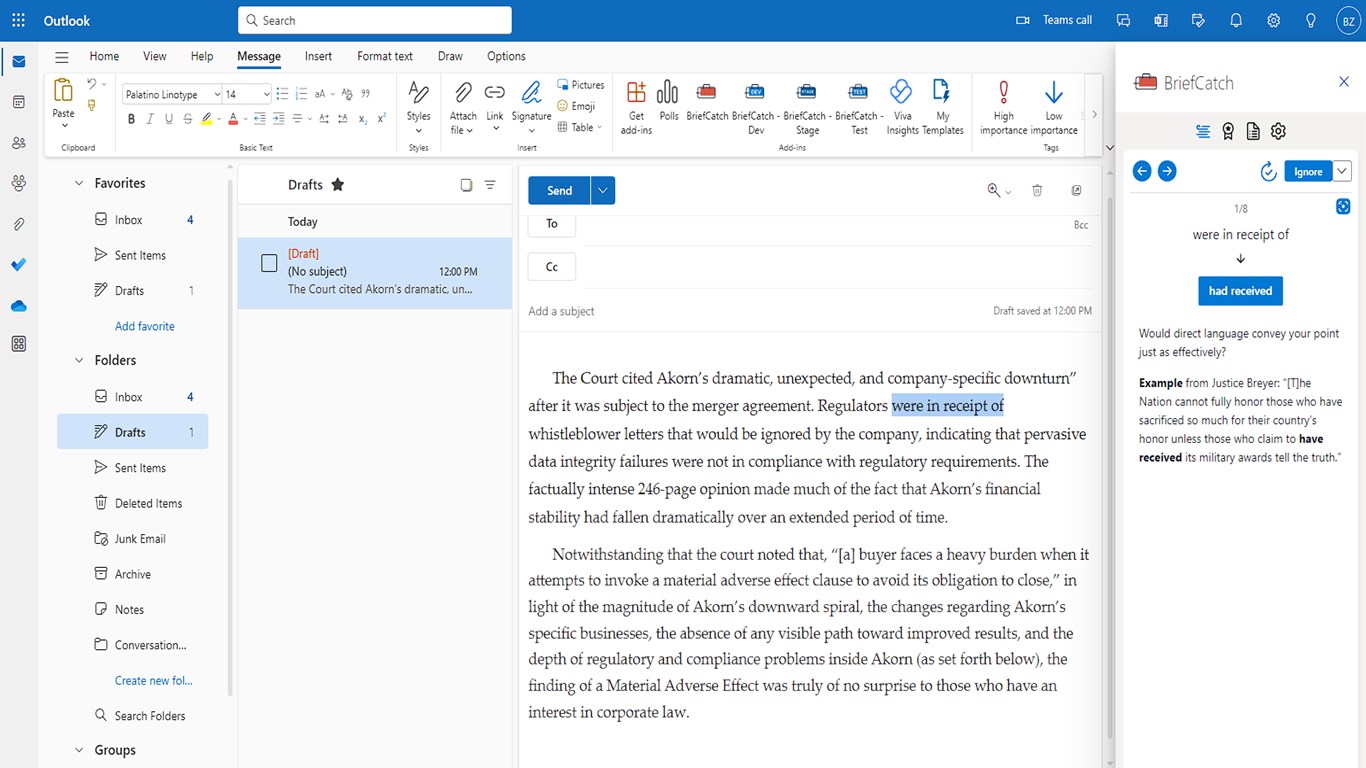Open My Templates
1366x768 pixels.
[x=942, y=107]
